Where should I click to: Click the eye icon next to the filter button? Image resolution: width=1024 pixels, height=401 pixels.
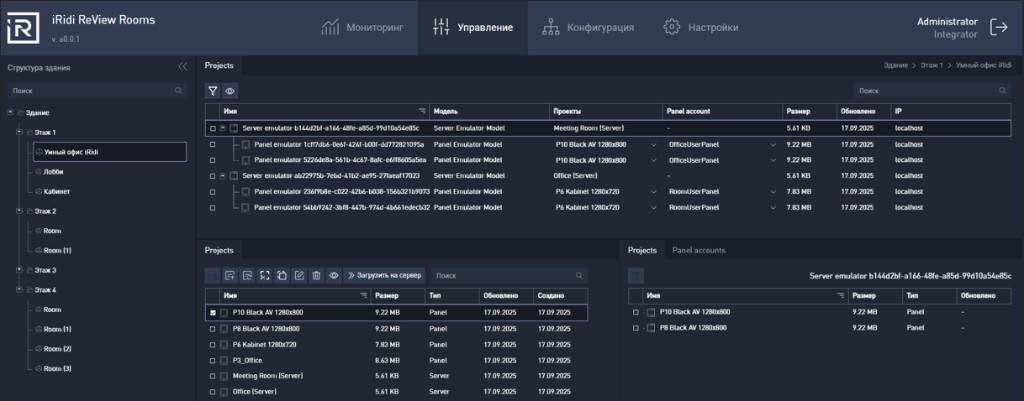[230, 91]
